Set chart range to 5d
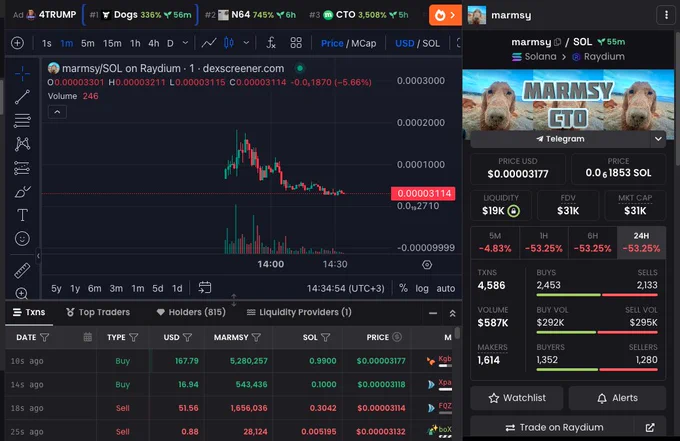Image resolution: width=680 pixels, height=441 pixels. click(x=158, y=288)
